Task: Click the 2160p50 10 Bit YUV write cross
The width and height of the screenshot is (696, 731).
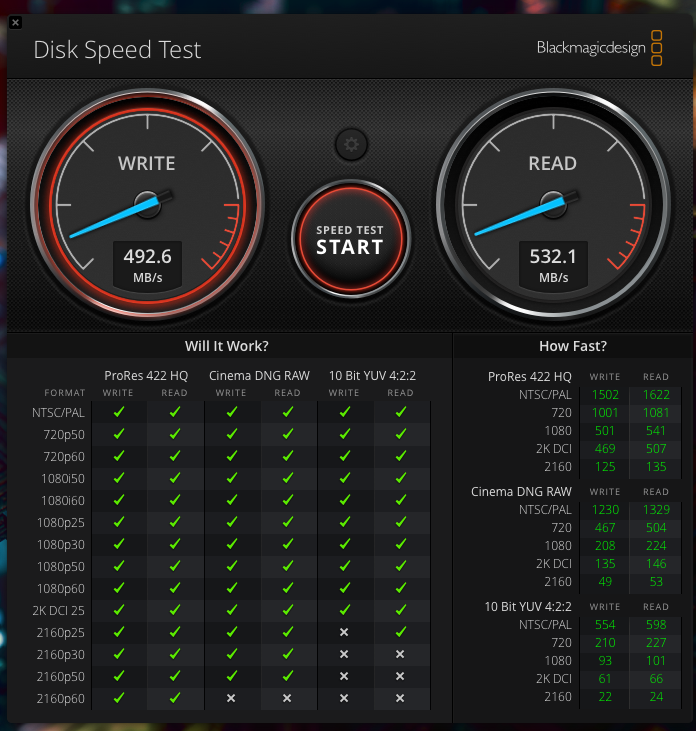Action: (344, 676)
